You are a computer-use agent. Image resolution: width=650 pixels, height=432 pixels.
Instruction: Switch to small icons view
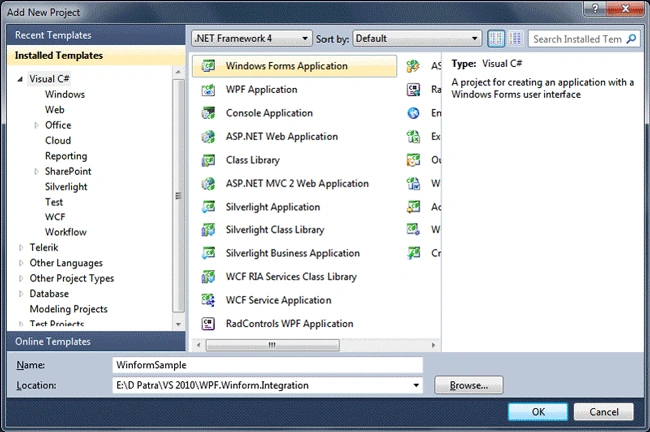pos(516,39)
